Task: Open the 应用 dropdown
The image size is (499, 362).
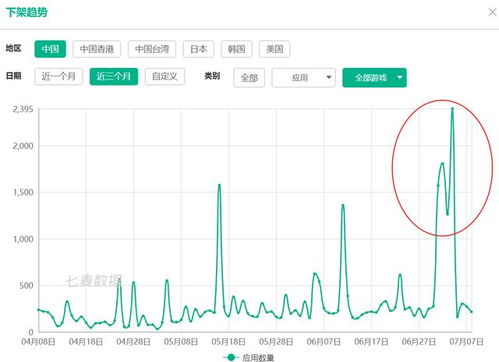Action: [304, 78]
